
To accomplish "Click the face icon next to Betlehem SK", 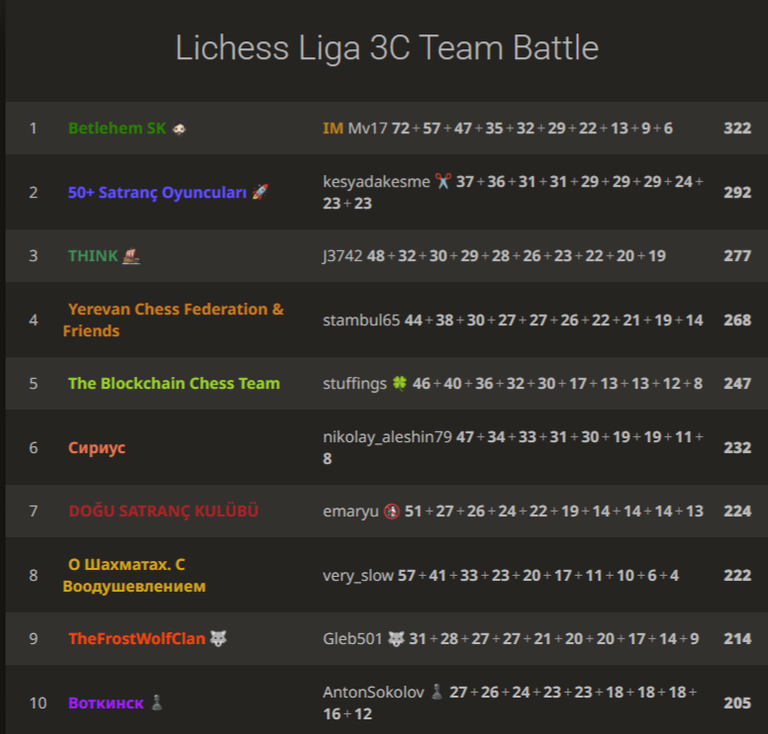I will click(179, 128).
